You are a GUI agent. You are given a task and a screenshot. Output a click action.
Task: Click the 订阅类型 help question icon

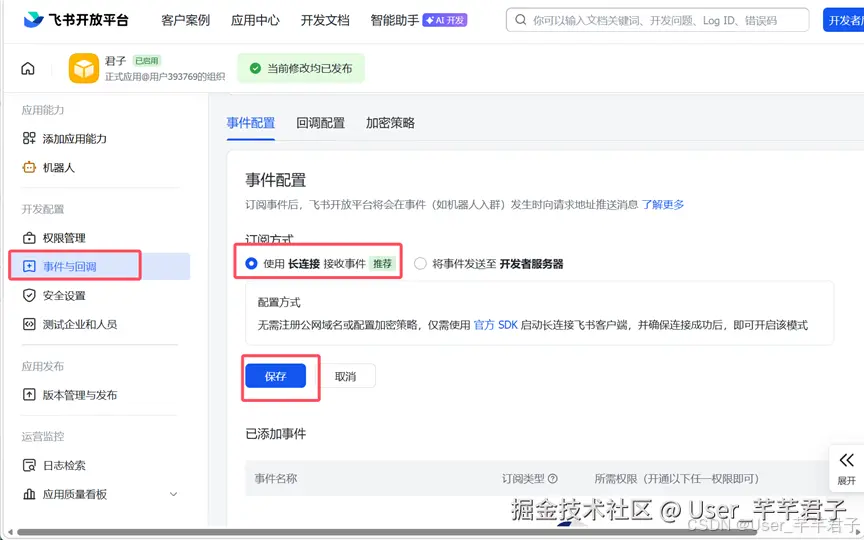[553, 478]
